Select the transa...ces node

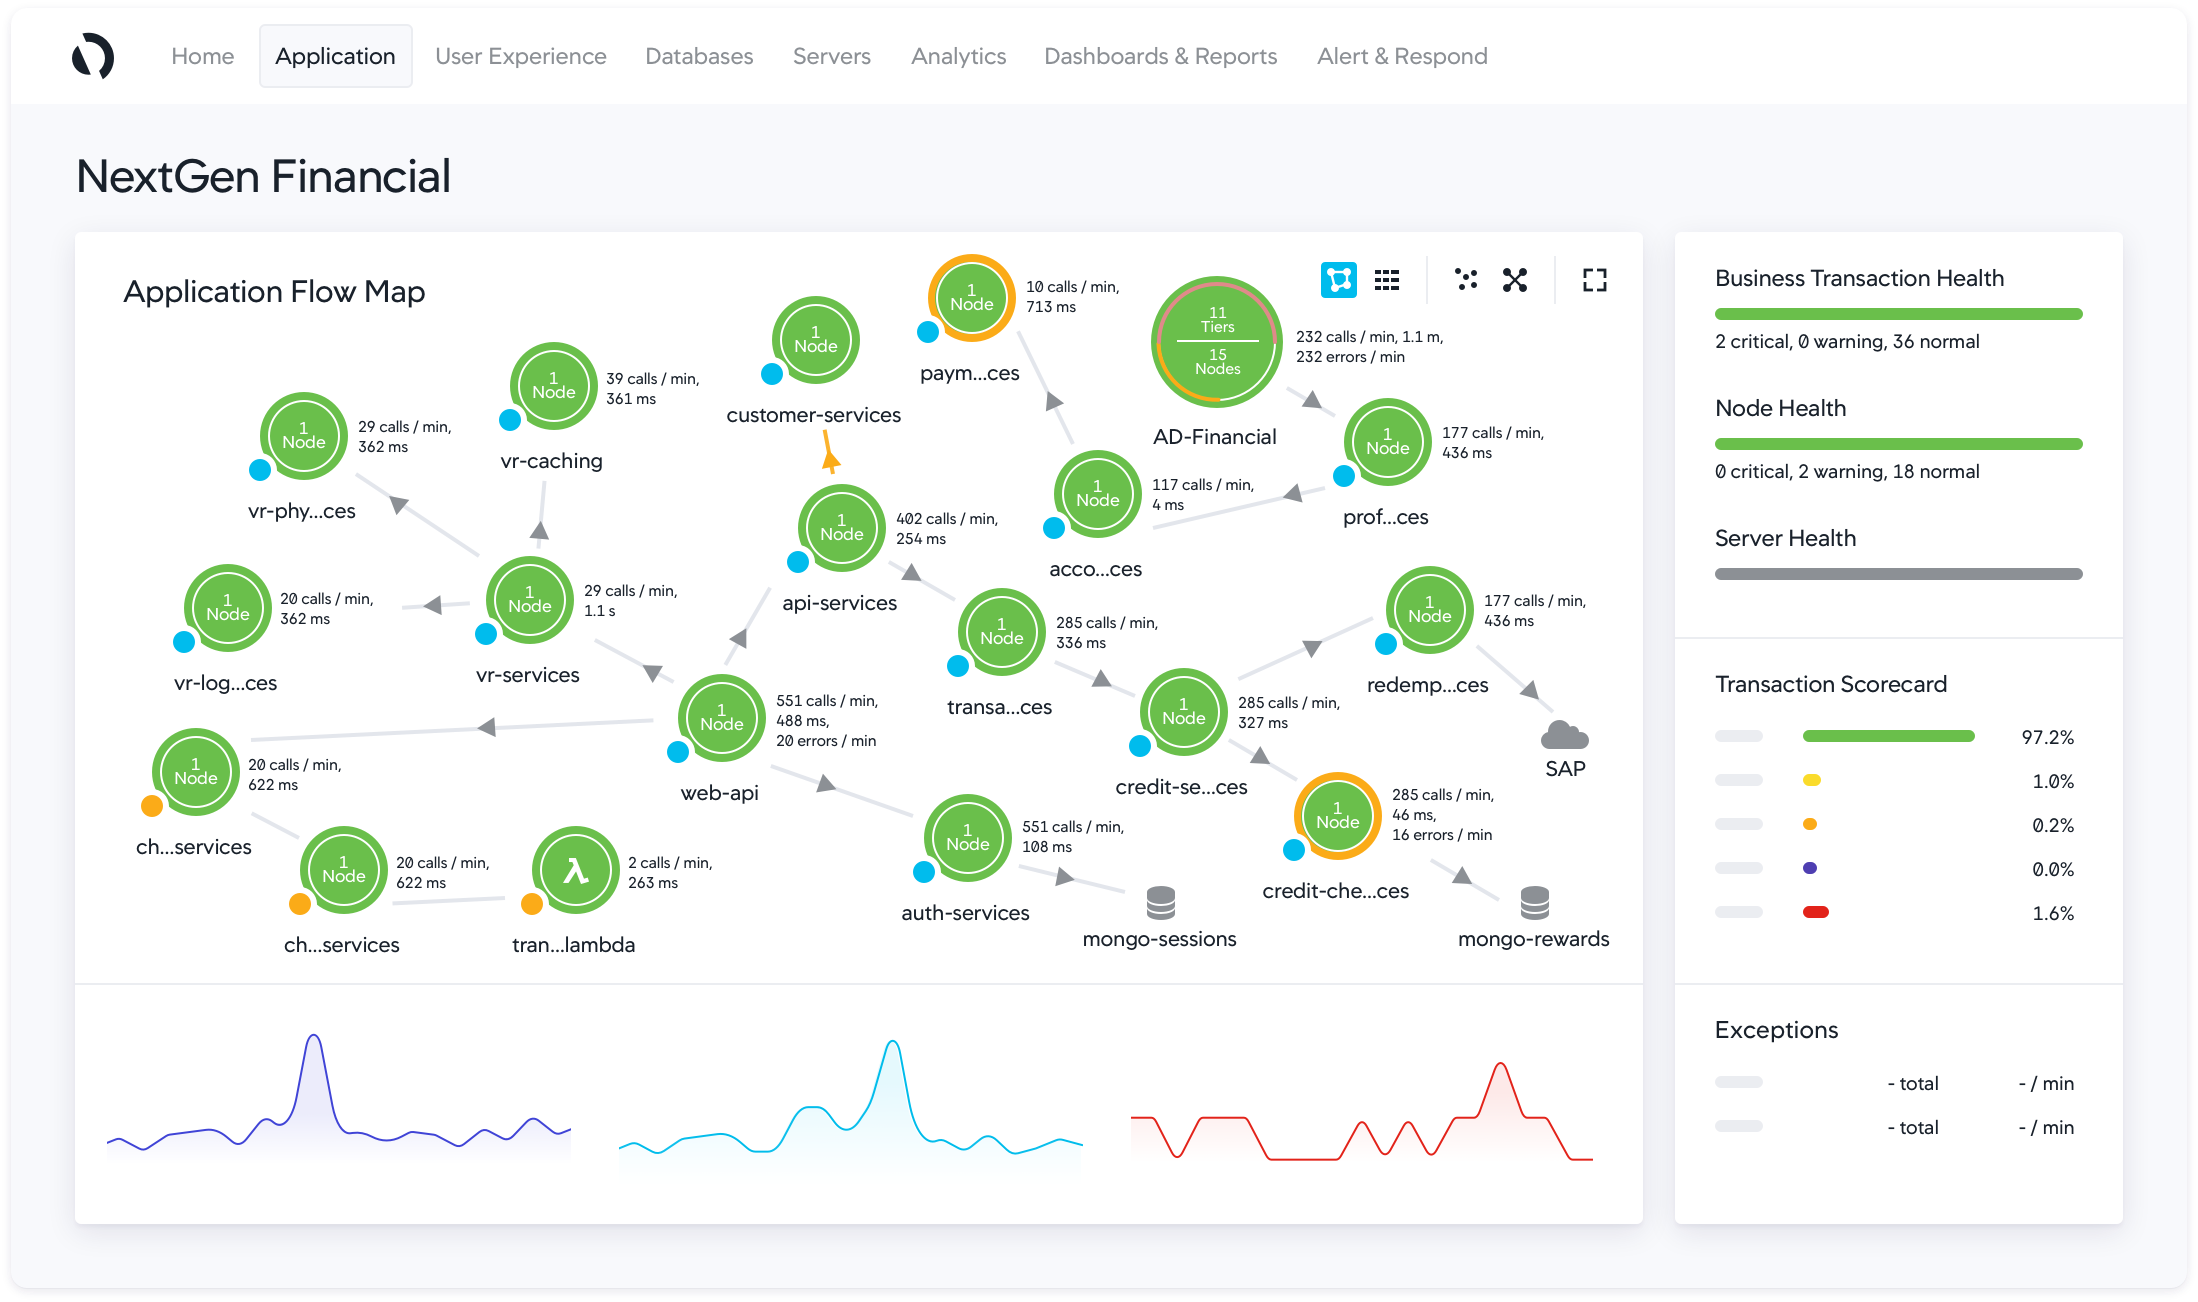pyautogui.click(x=1001, y=632)
